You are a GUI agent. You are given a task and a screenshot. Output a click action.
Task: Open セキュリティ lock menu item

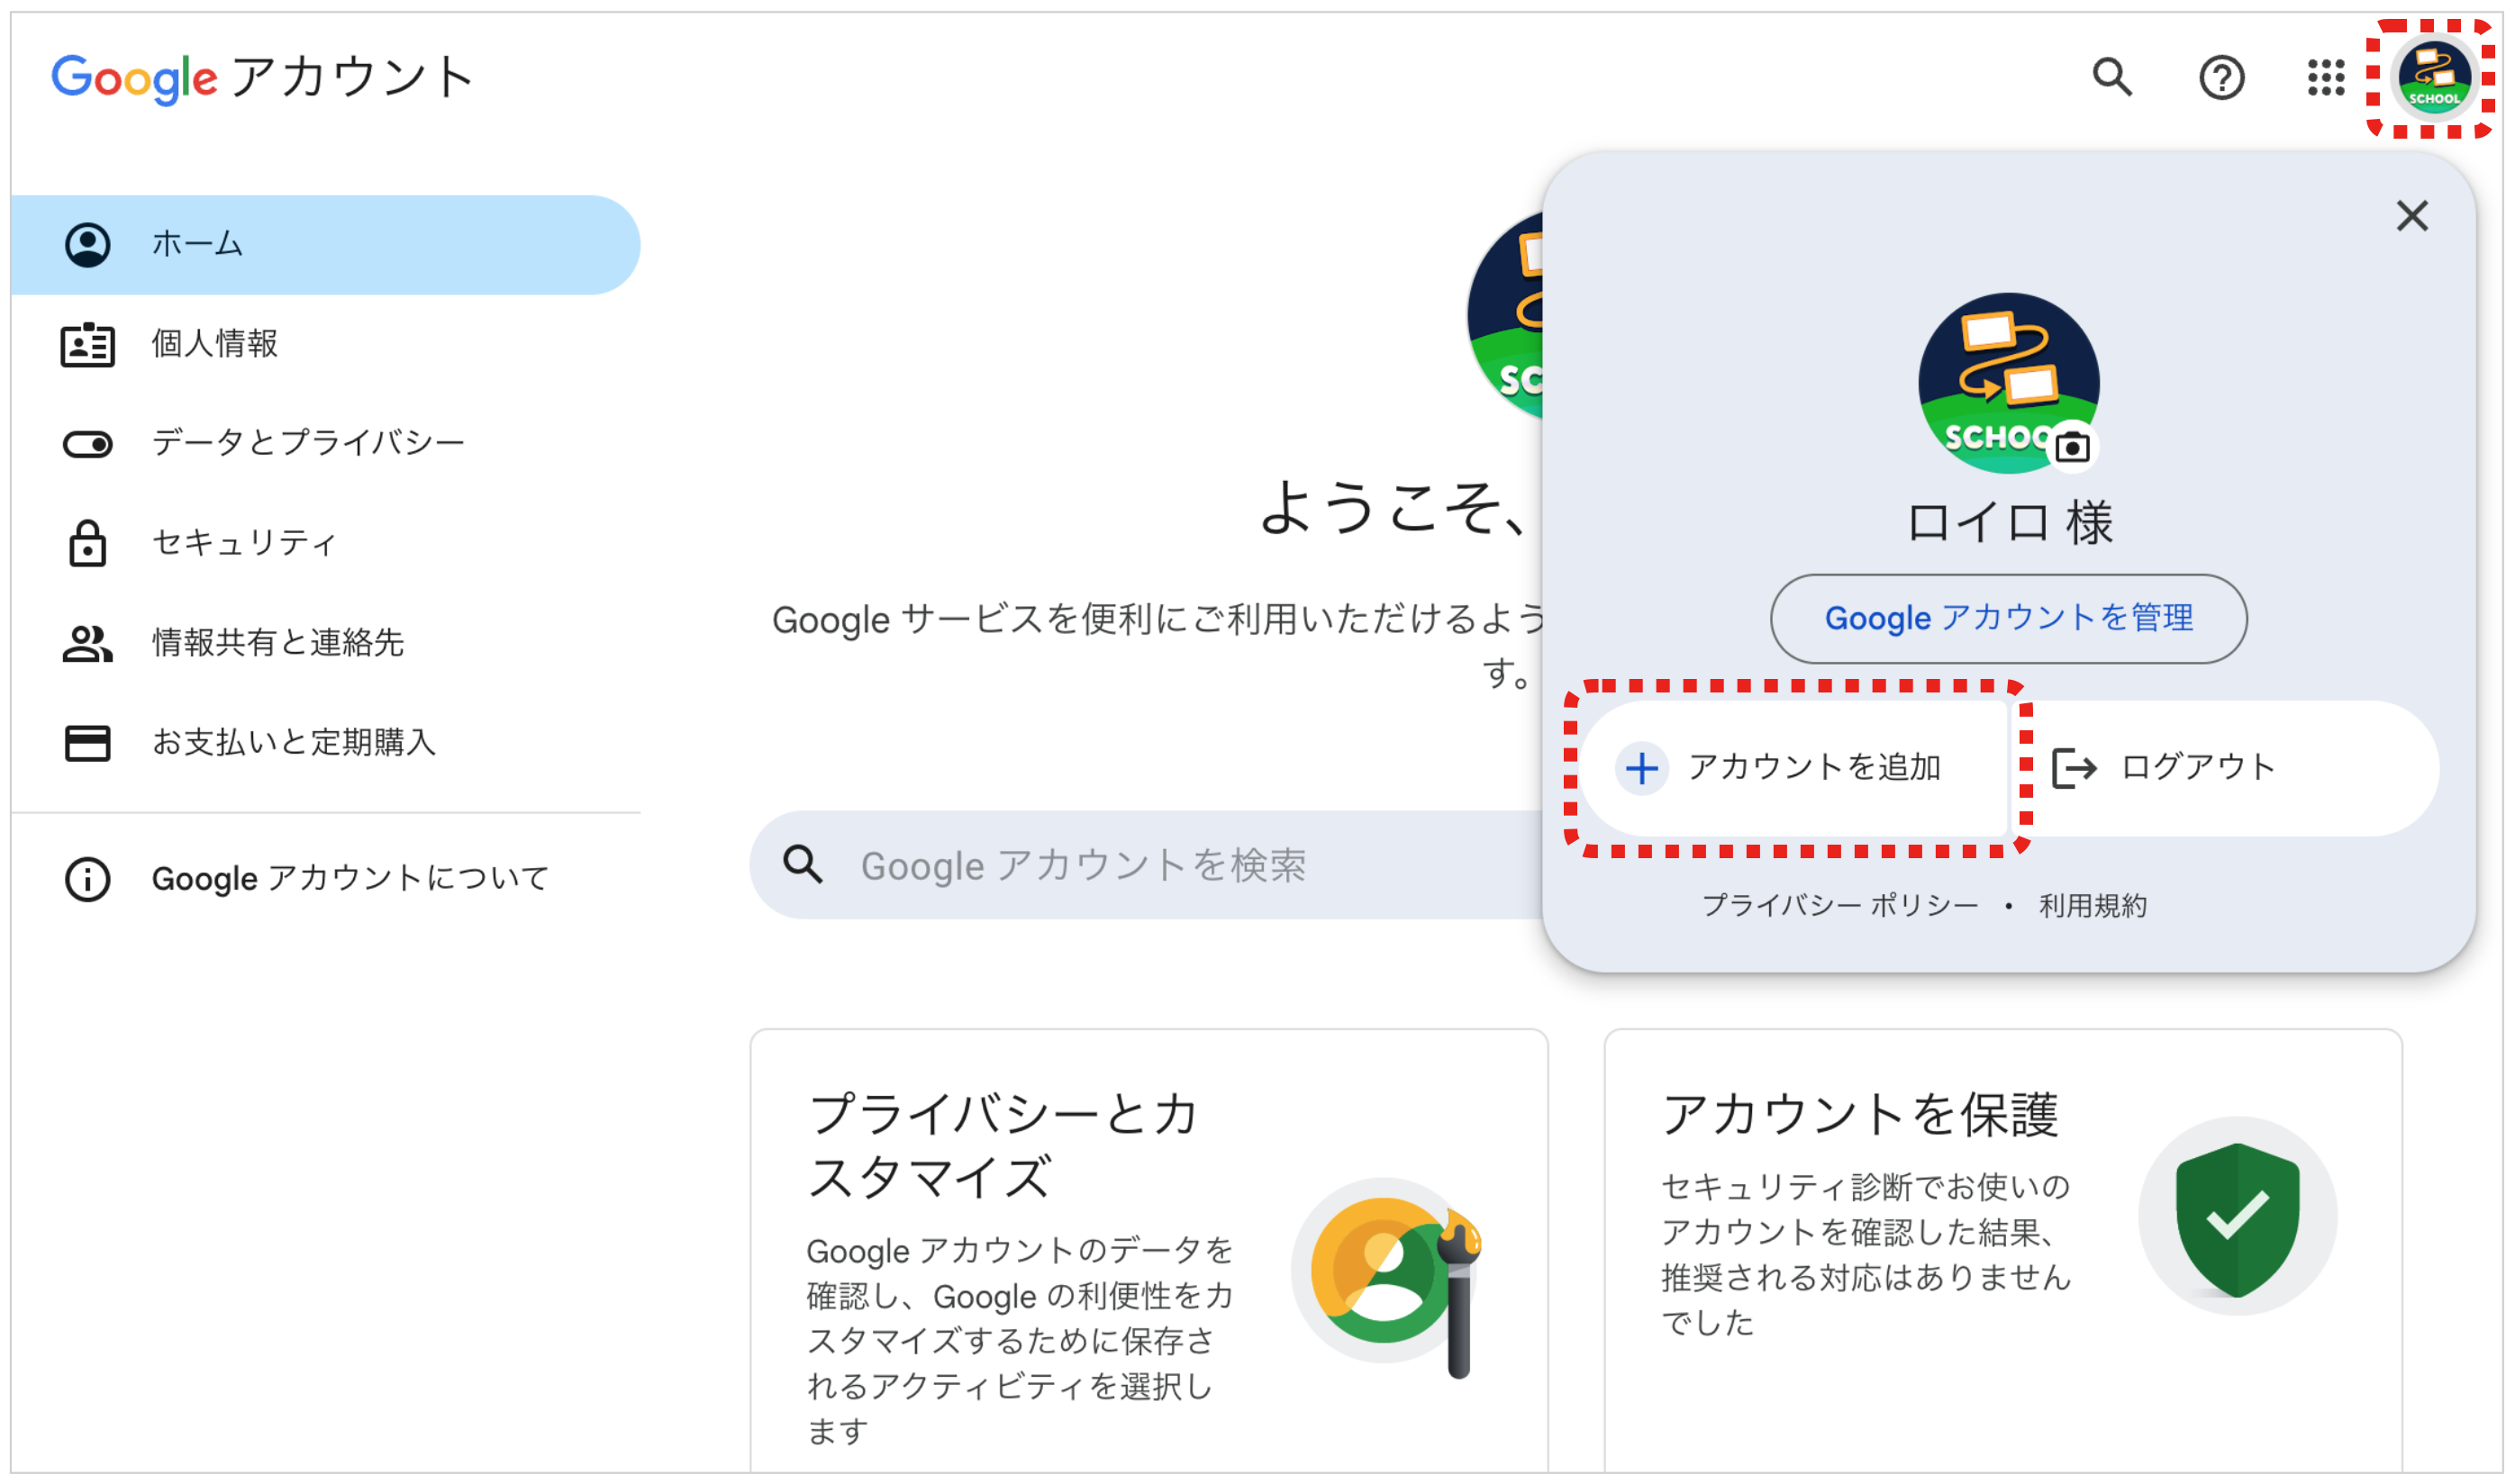pyautogui.click(x=243, y=543)
